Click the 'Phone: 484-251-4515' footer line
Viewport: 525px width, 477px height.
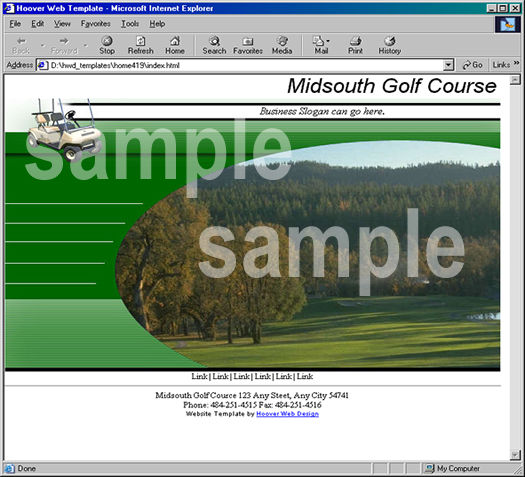[x=220, y=405]
